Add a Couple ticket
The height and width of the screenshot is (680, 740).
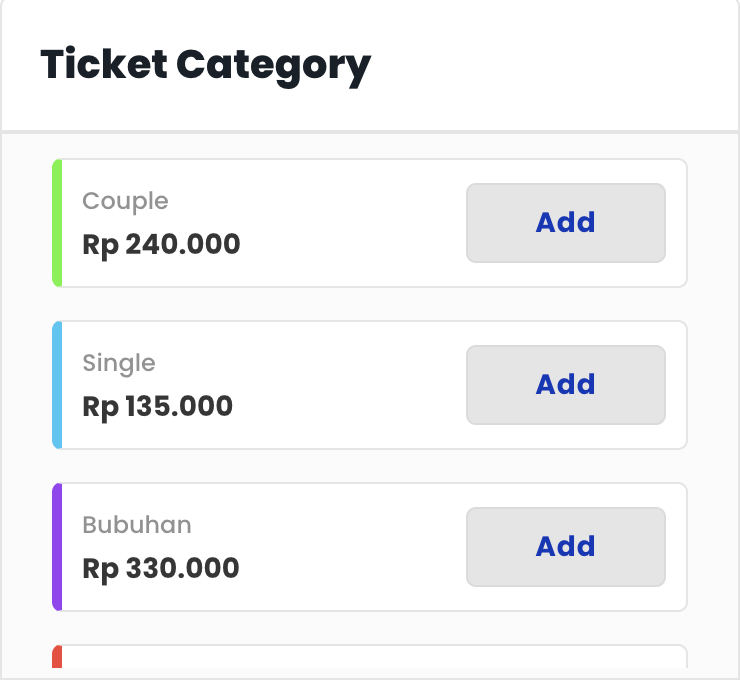pos(566,223)
